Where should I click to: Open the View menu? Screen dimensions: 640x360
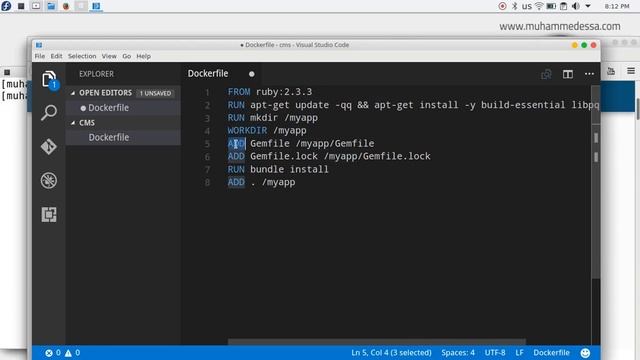click(x=109, y=56)
